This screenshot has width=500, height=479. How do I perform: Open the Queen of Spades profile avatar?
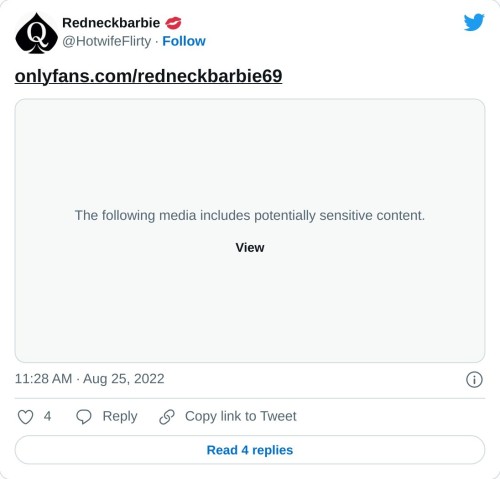pyautogui.click(x=36, y=33)
